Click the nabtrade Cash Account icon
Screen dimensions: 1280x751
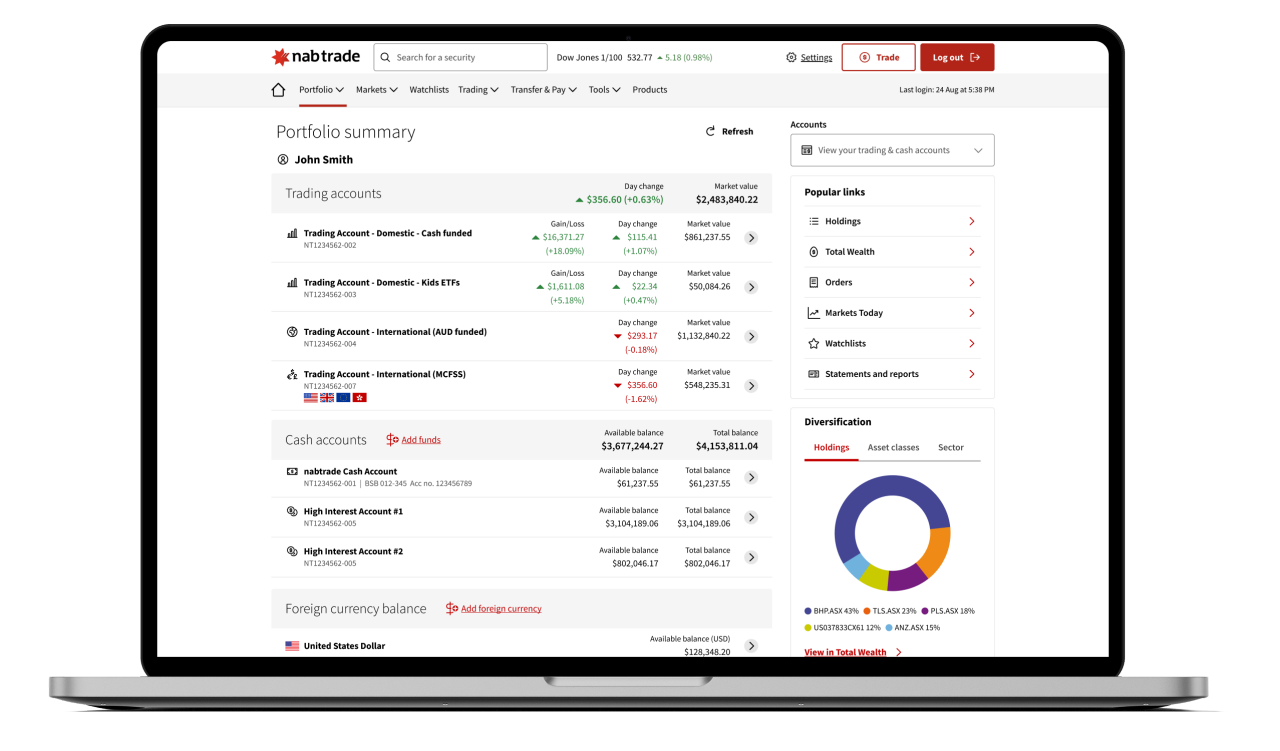[292, 471]
